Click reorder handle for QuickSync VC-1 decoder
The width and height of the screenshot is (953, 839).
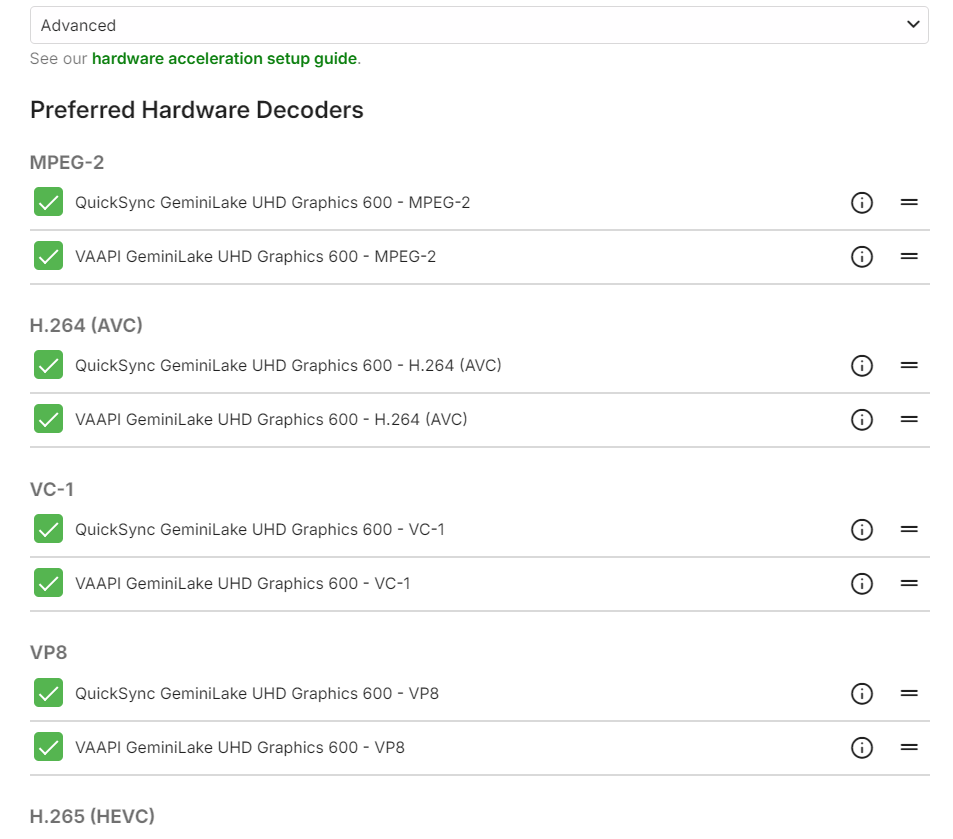click(909, 530)
